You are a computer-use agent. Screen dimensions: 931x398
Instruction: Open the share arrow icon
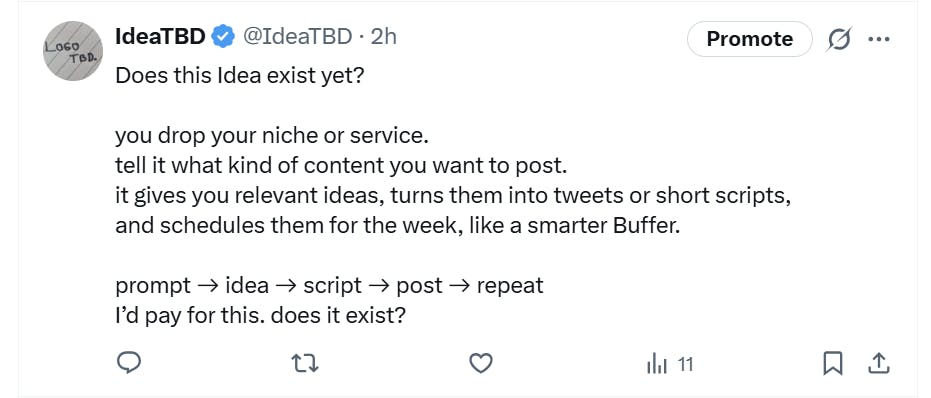[878, 364]
